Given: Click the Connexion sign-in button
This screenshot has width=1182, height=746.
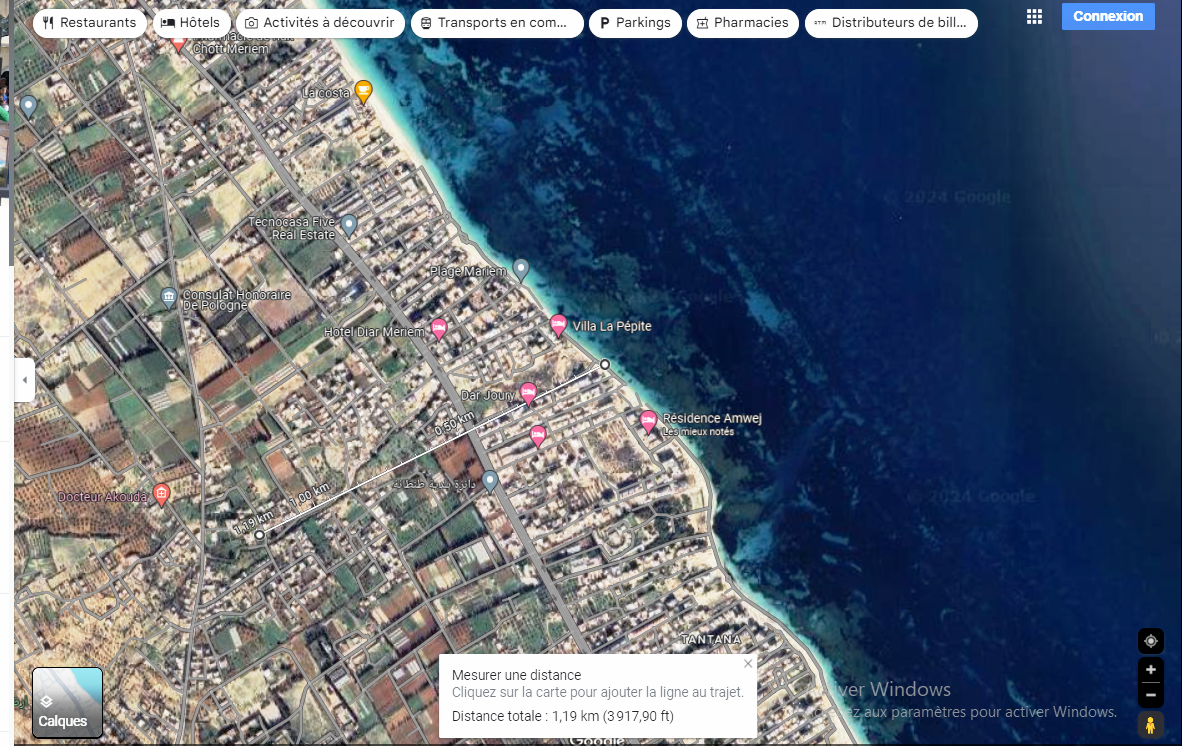Looking at the screenshot, I should [x=1107, y=17].
